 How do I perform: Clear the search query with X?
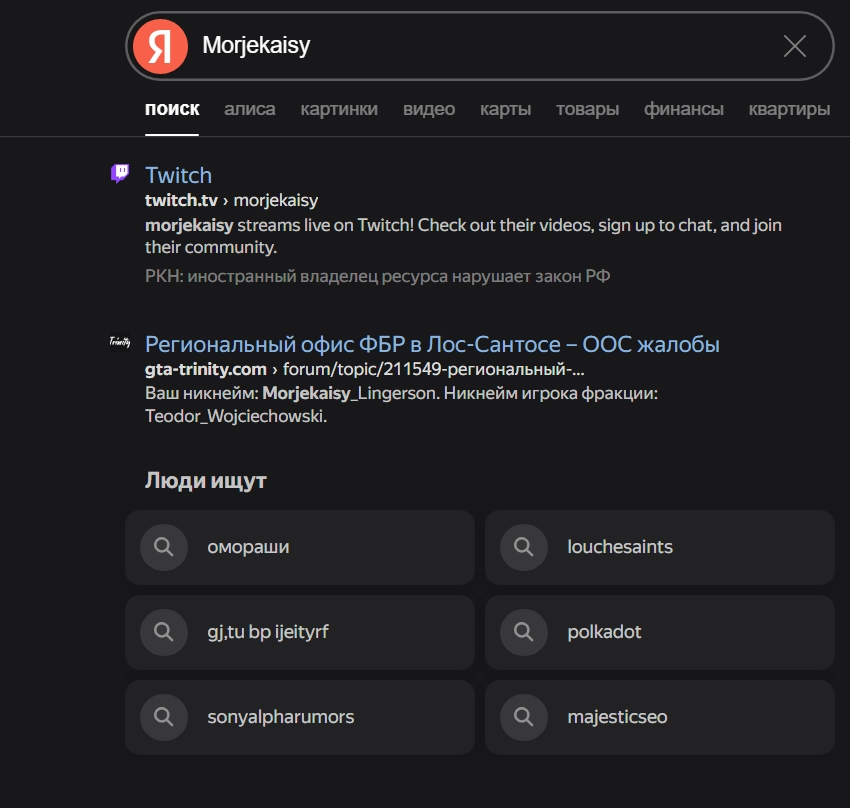pyautogui.click(x=794, y=46)
